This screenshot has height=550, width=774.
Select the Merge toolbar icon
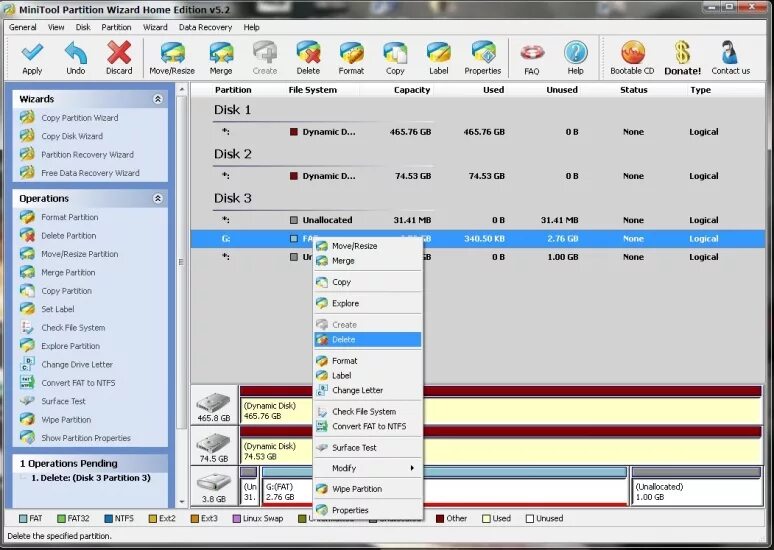click(x=221, y=53)
